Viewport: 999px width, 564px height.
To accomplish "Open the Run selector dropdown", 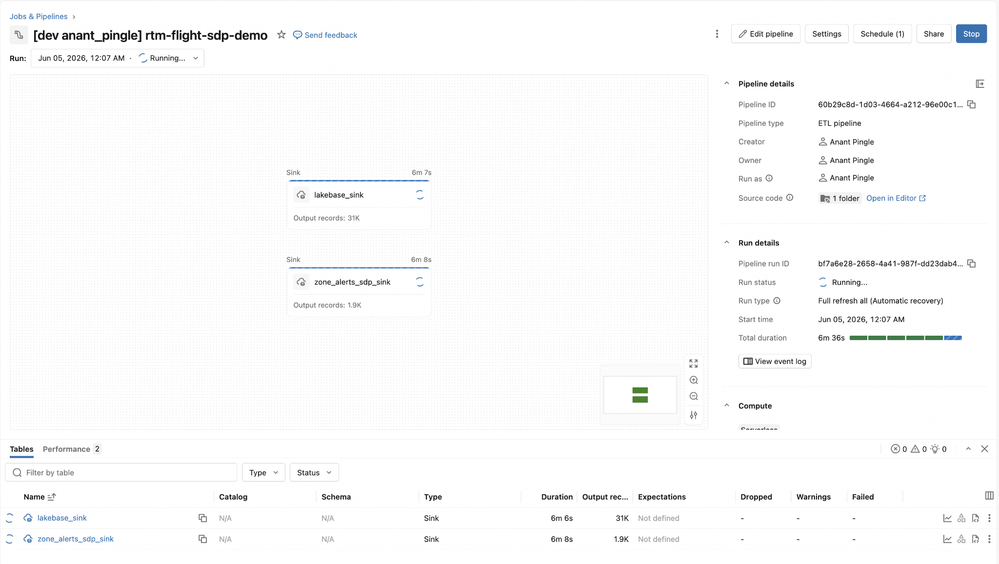I will click(117, 58).
